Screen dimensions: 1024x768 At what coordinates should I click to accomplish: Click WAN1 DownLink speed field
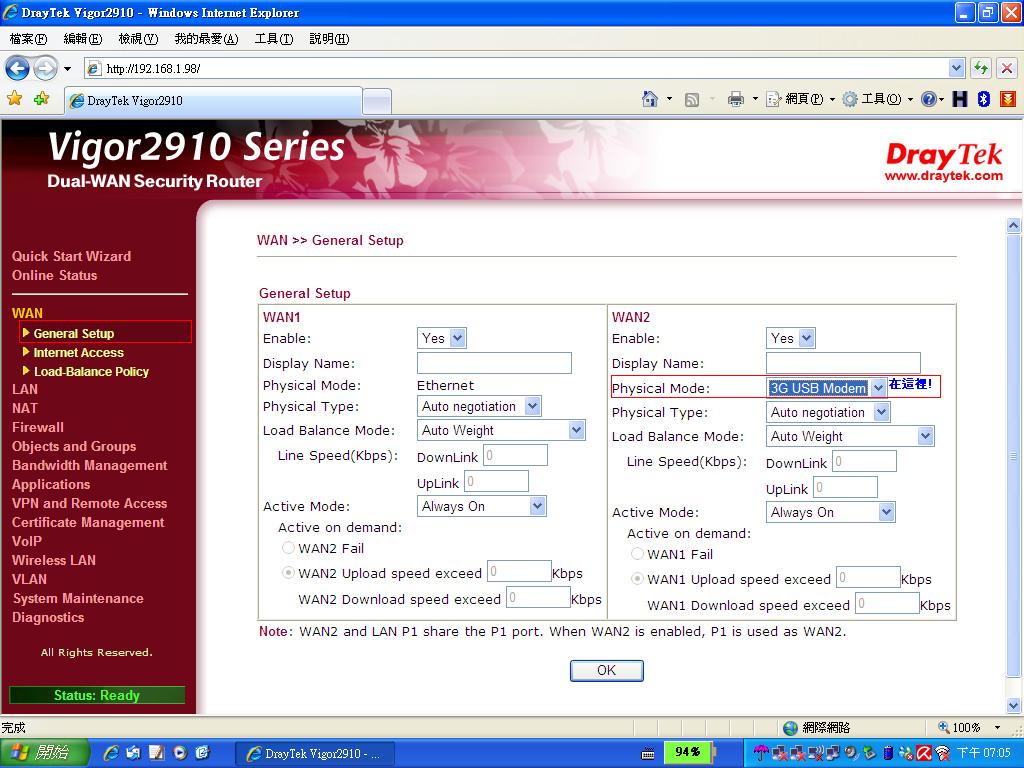[x=515, y=455]
